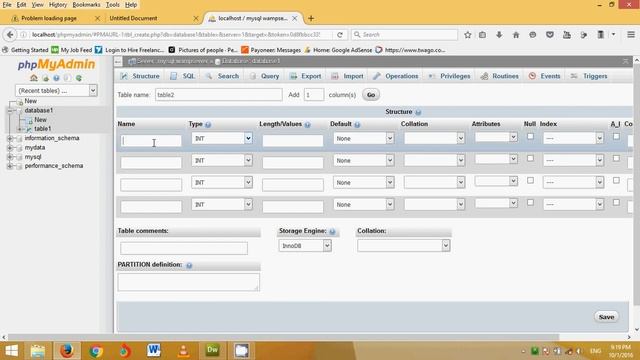Collapse navigation panel arrow icon
The height and width of the screenshot is (360, 640).
click(118, 62)
